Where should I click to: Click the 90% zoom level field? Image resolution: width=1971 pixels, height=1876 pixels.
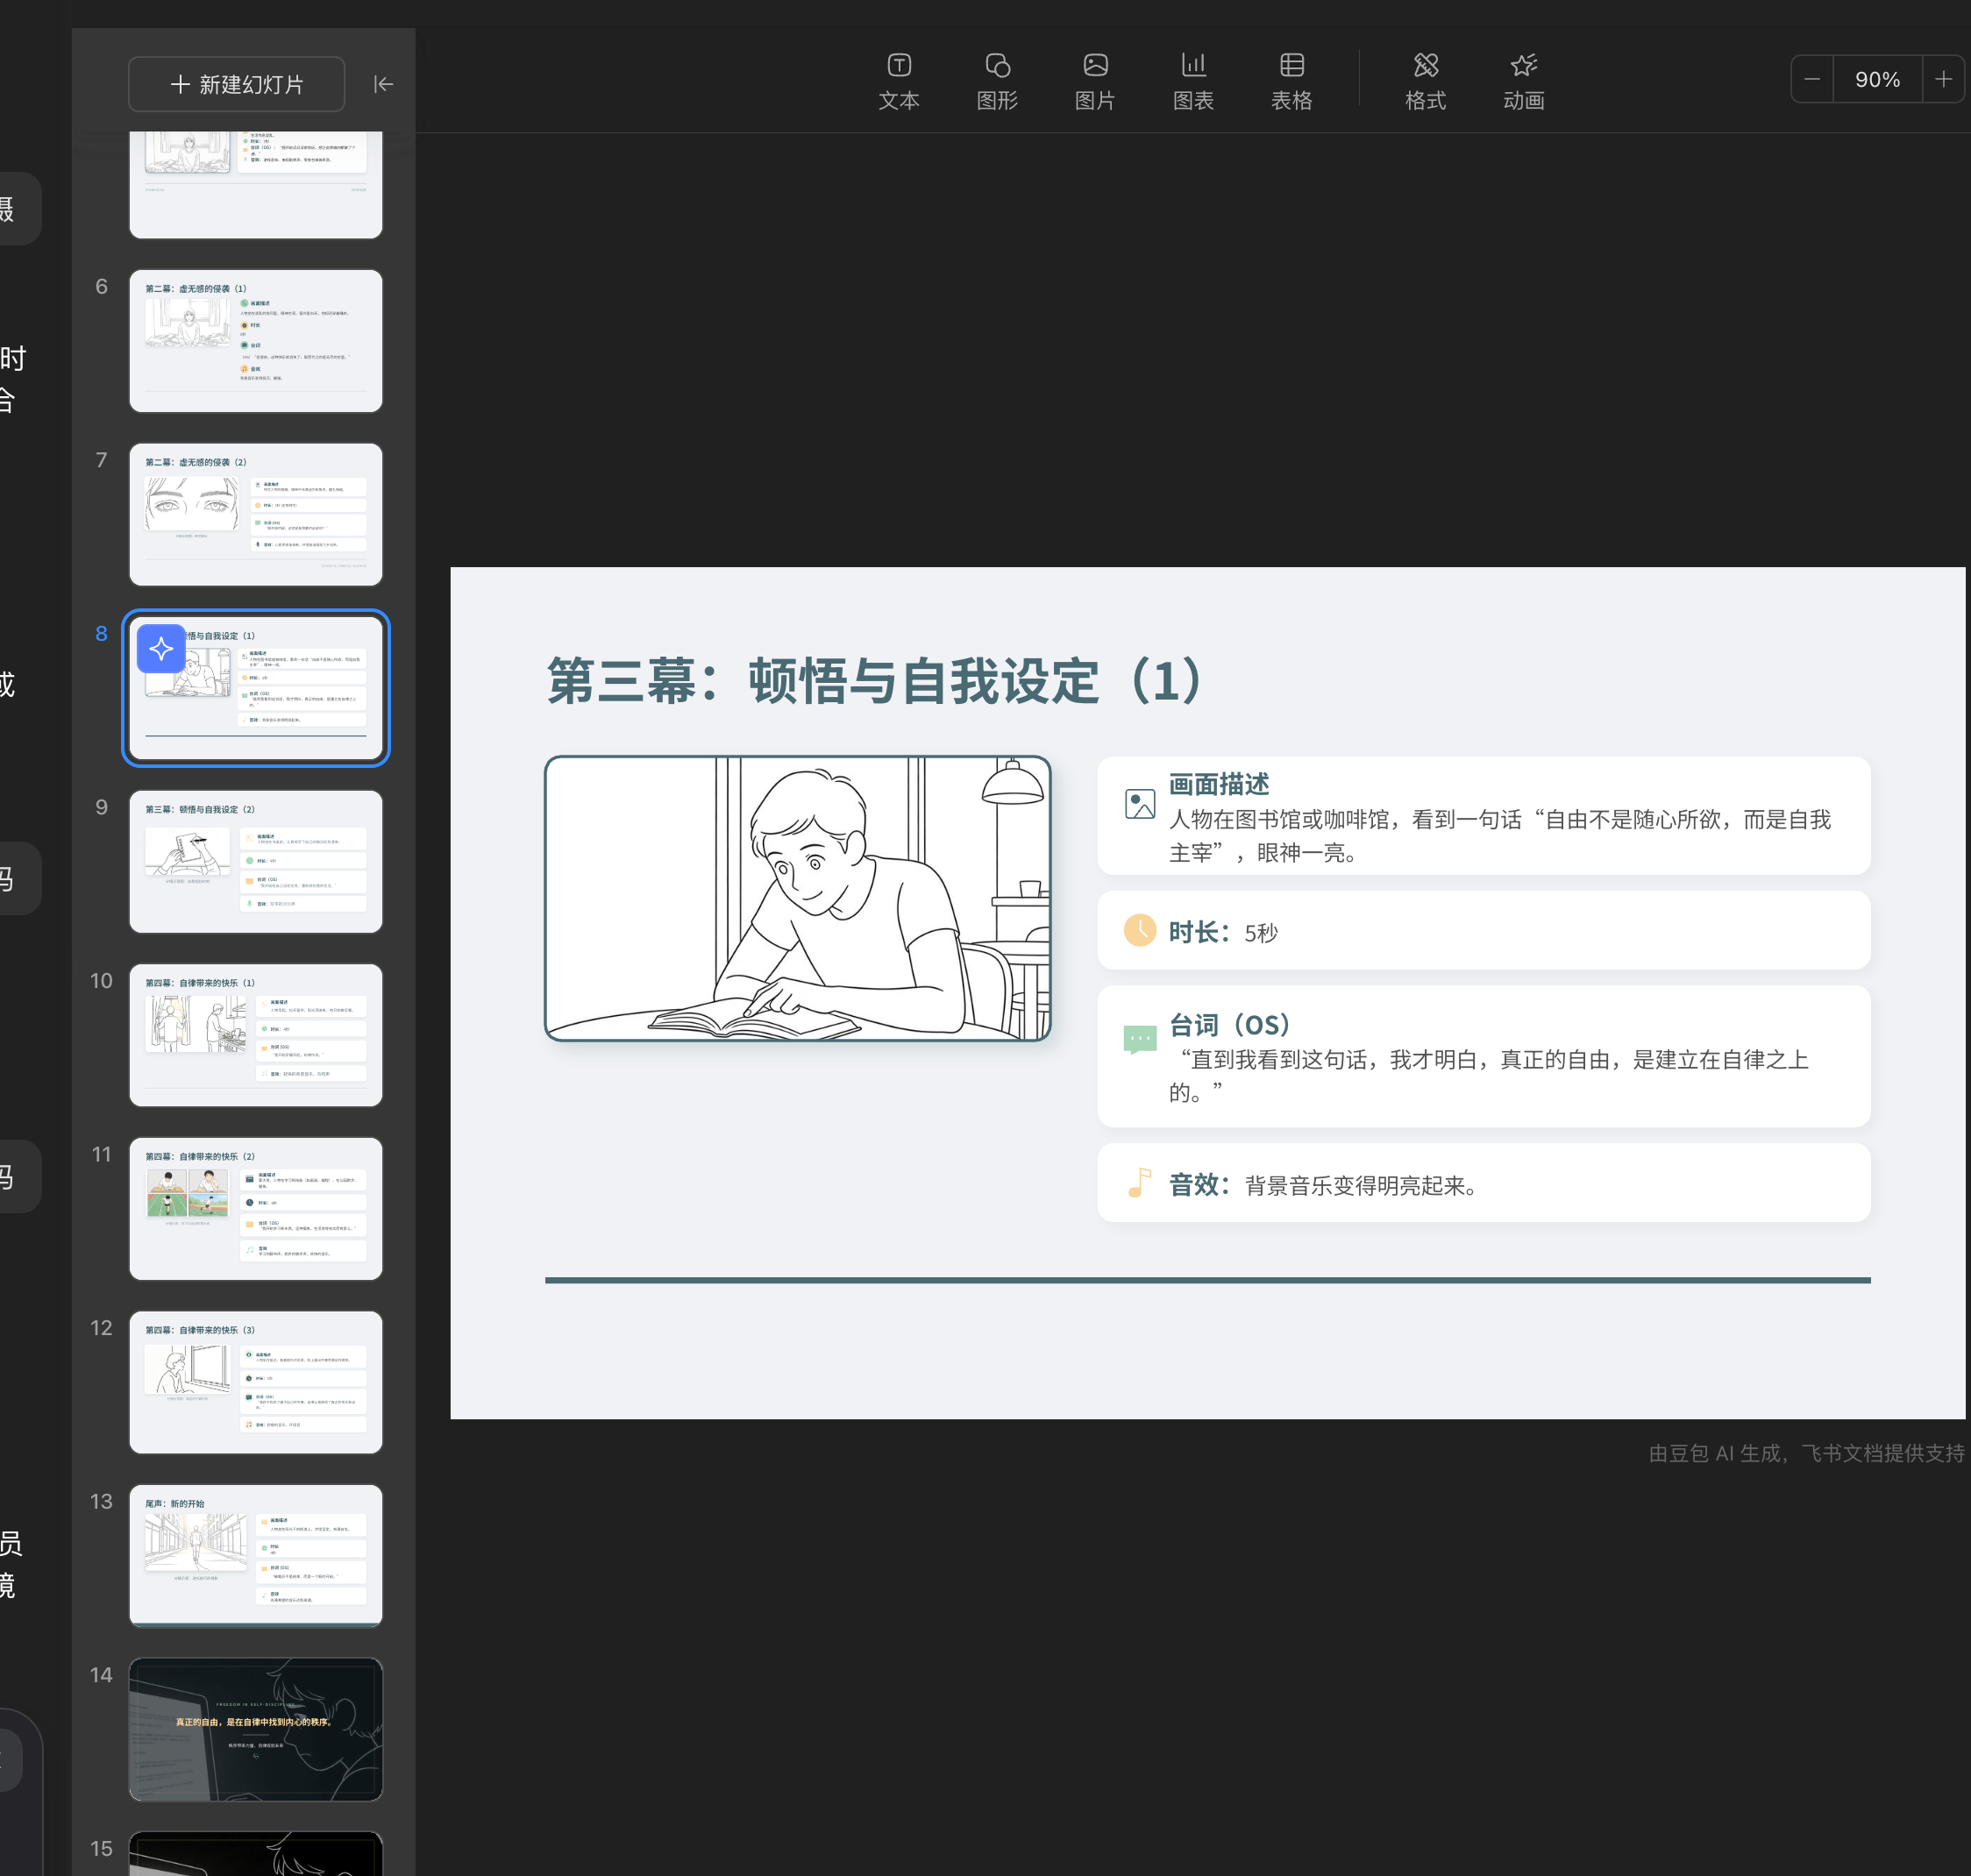pos(1877,79)
